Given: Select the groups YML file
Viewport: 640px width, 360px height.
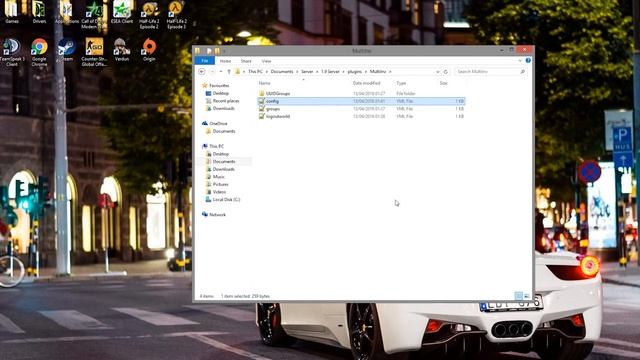Looking at the screenshot, I should click(x=361, y=109).
